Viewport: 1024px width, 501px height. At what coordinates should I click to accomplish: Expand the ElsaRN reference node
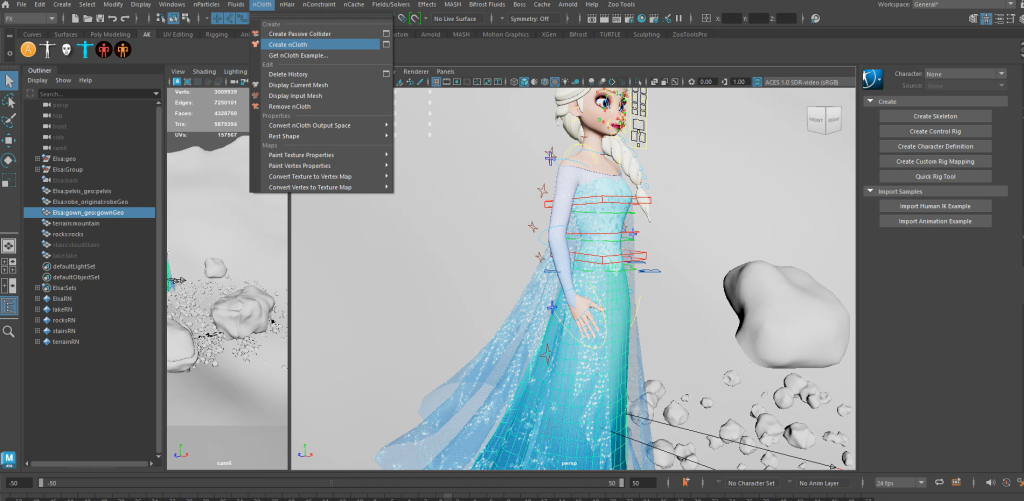pyautogui.click(x=38, y=299)
